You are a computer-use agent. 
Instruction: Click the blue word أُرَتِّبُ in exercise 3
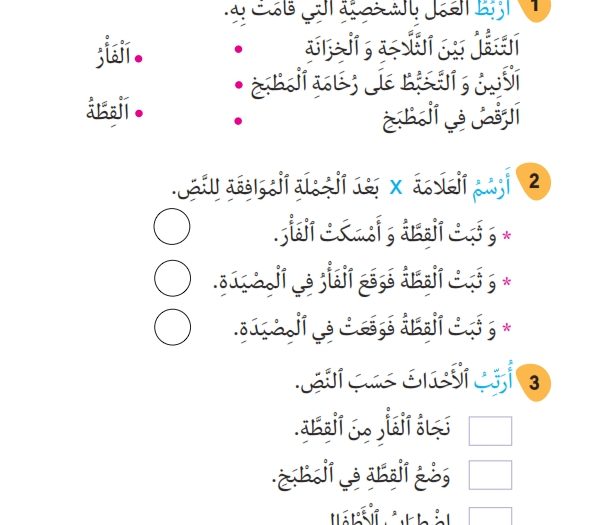(x=493, y=380)
